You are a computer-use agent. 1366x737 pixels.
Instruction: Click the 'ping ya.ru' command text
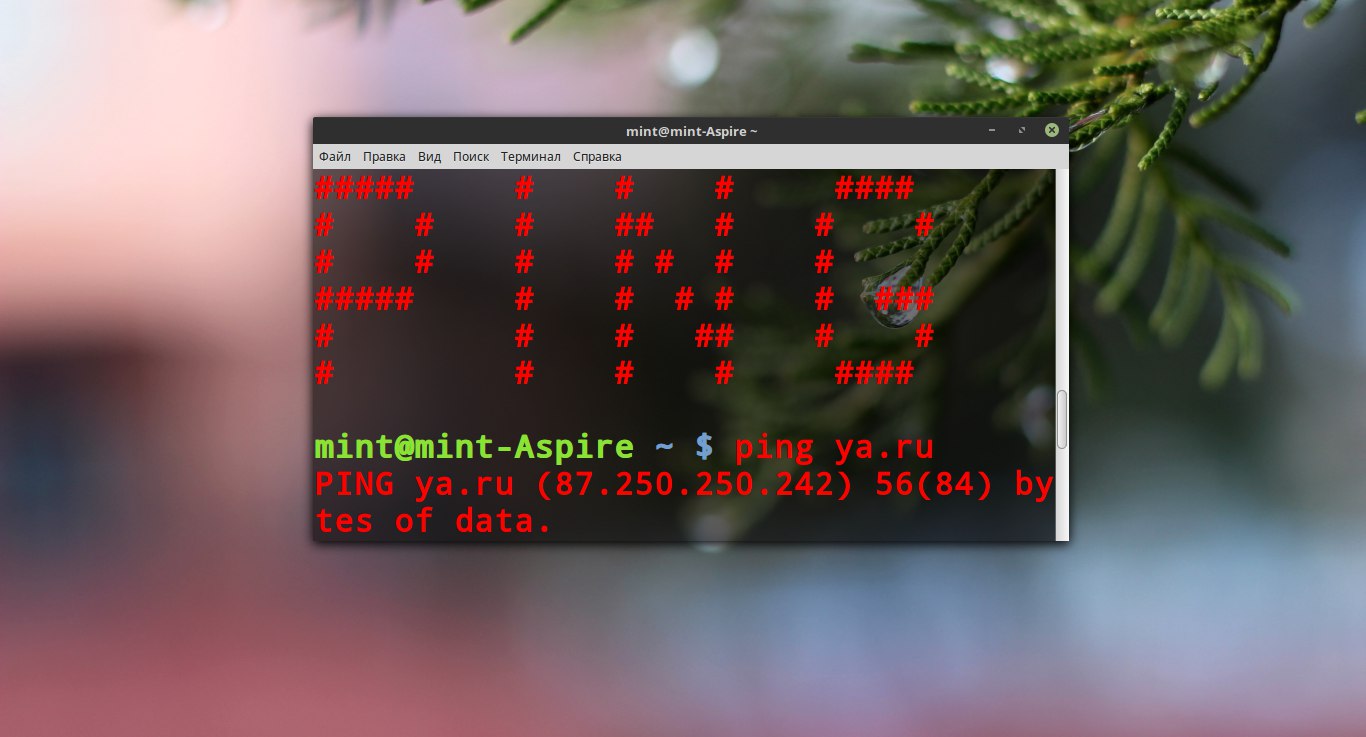pos(835,448)
